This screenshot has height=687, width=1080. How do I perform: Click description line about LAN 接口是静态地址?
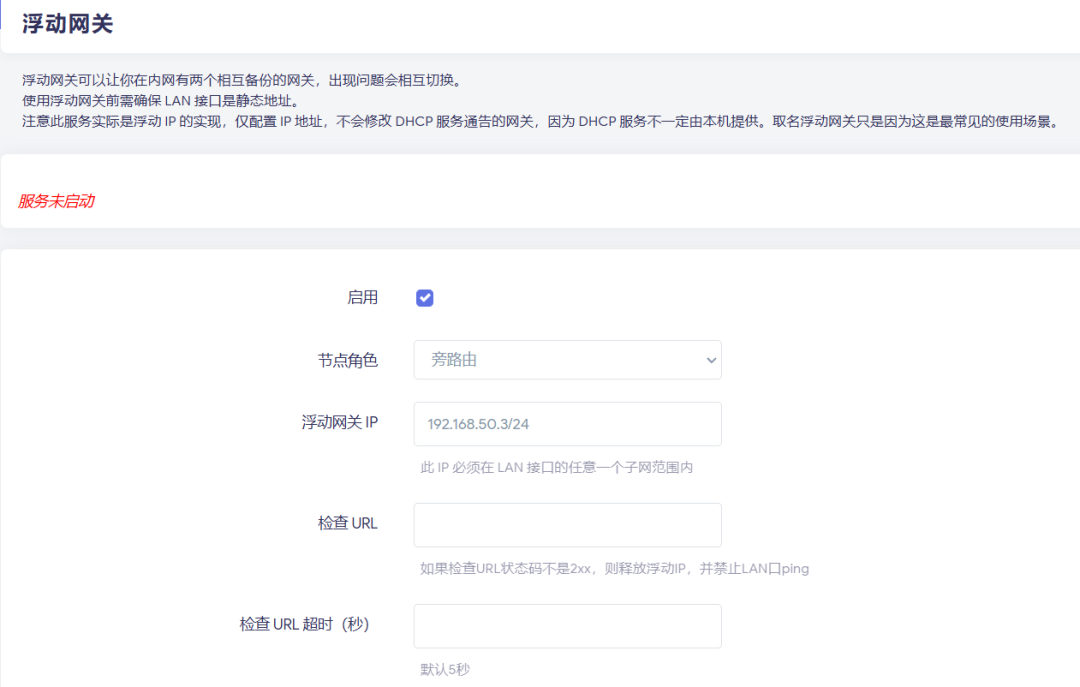[x=160, y=100]
